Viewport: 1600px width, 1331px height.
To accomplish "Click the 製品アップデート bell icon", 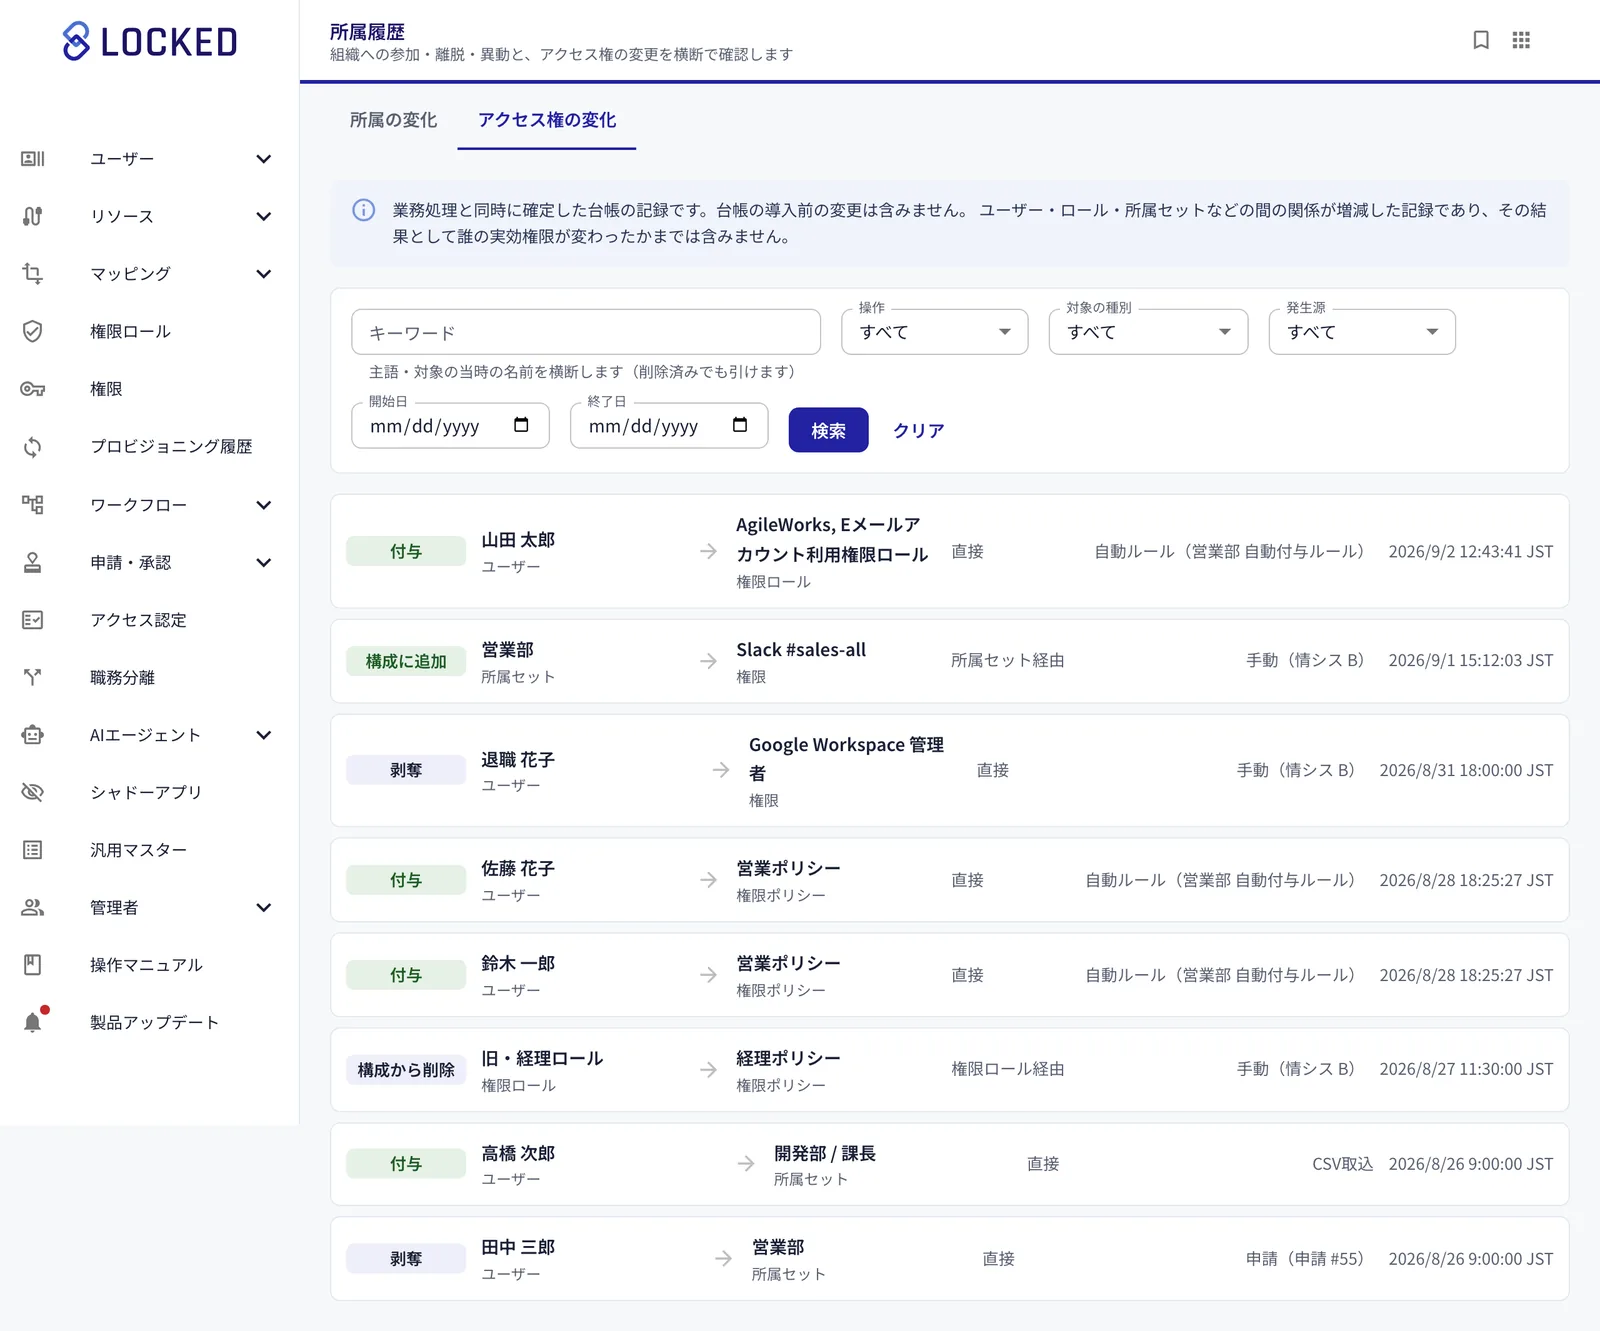I will tap(33, 1022).
